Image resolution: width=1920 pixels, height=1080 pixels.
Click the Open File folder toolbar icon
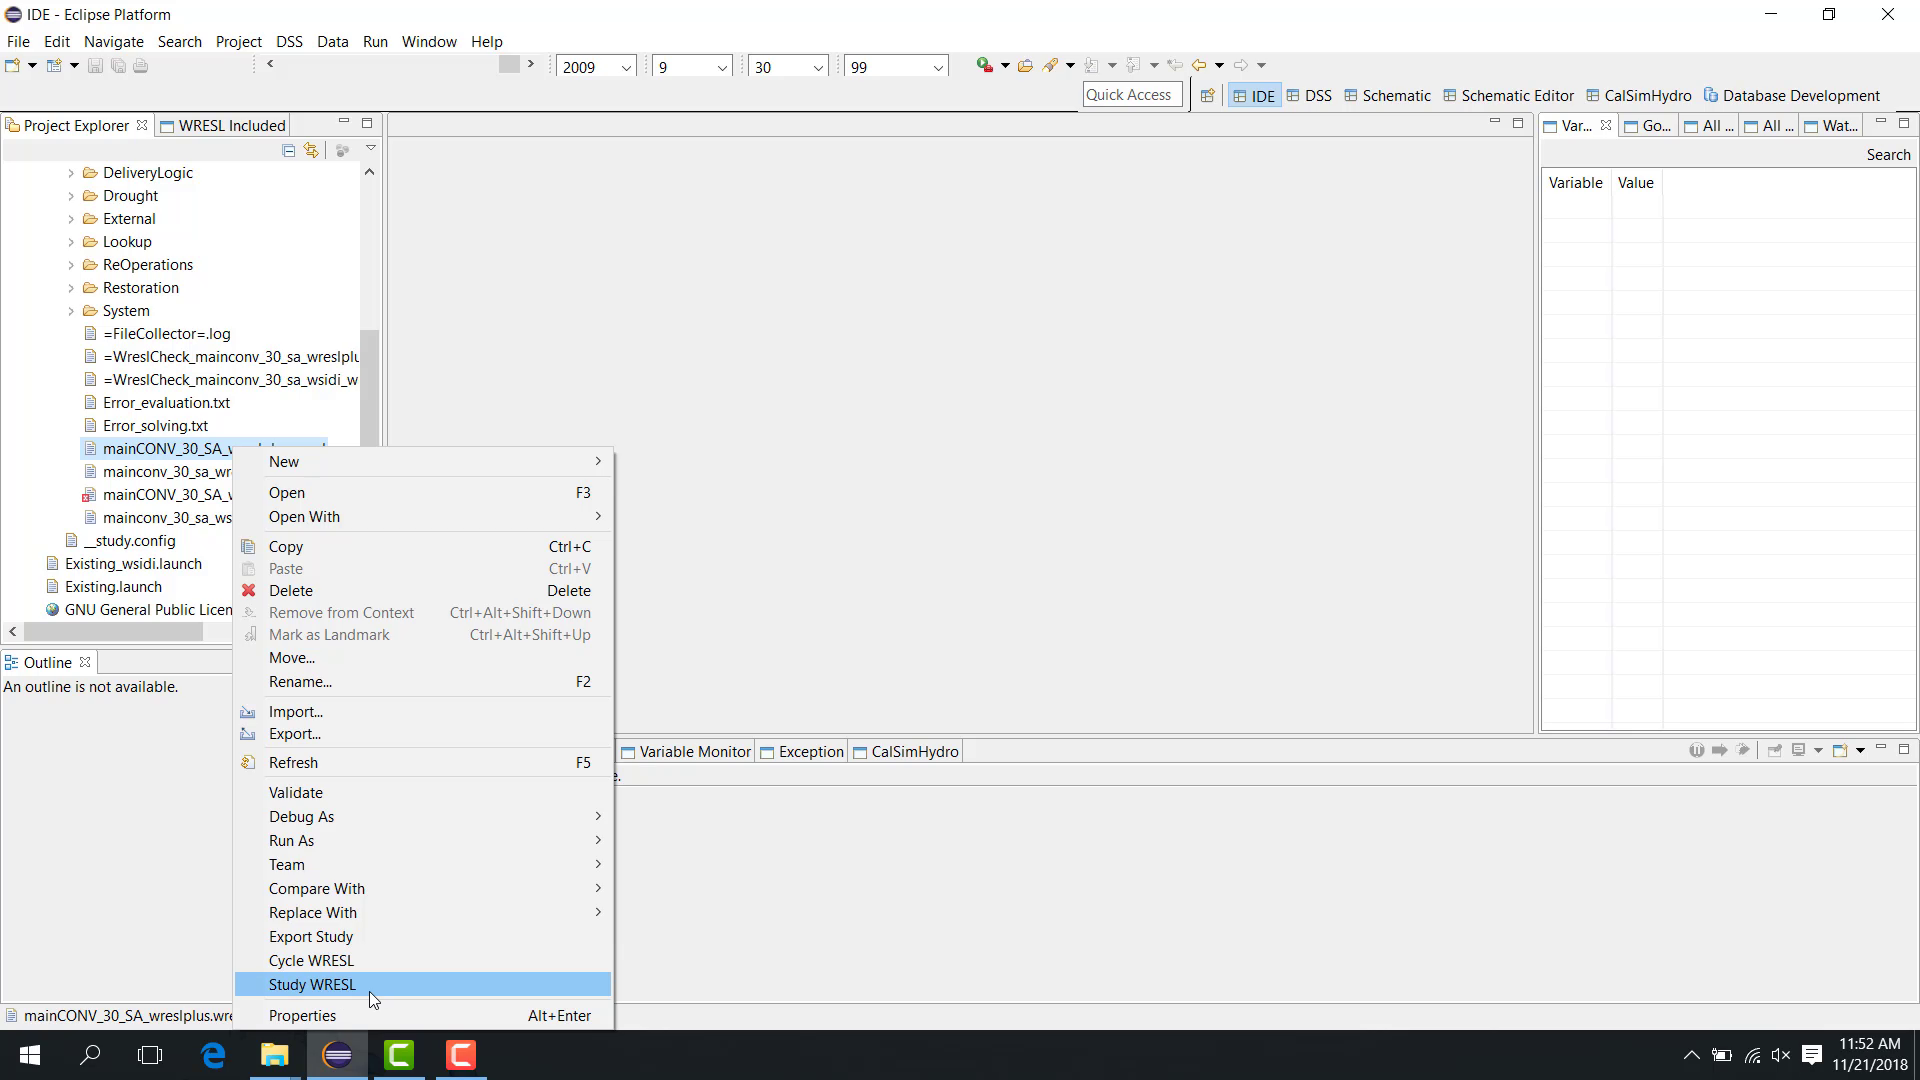tap(1025, 66)
